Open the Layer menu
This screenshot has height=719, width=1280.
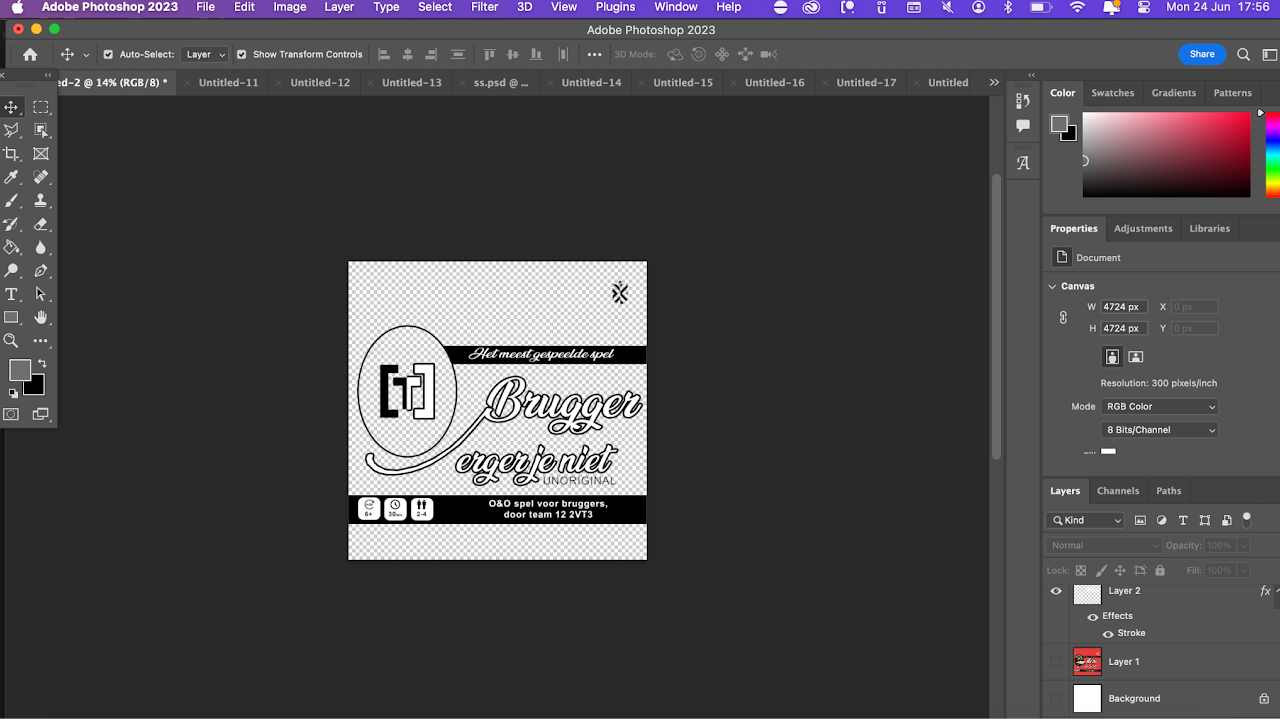(339, 7)
